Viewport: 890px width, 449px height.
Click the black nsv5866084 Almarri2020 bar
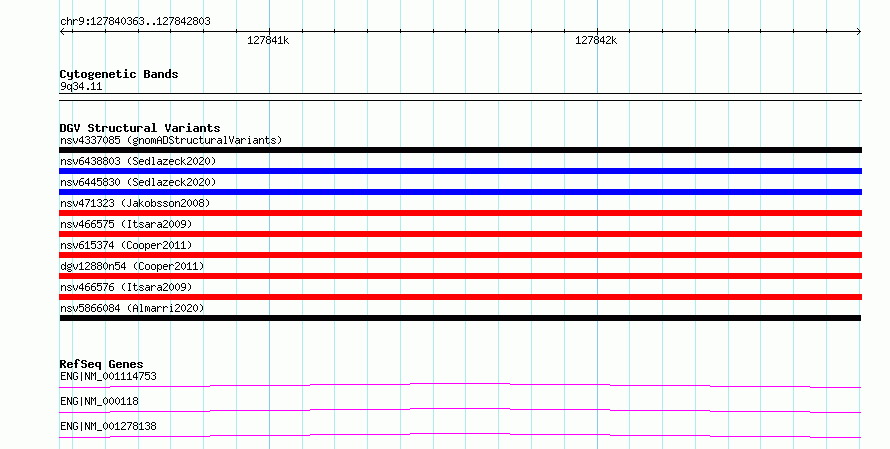coord(460,318)
